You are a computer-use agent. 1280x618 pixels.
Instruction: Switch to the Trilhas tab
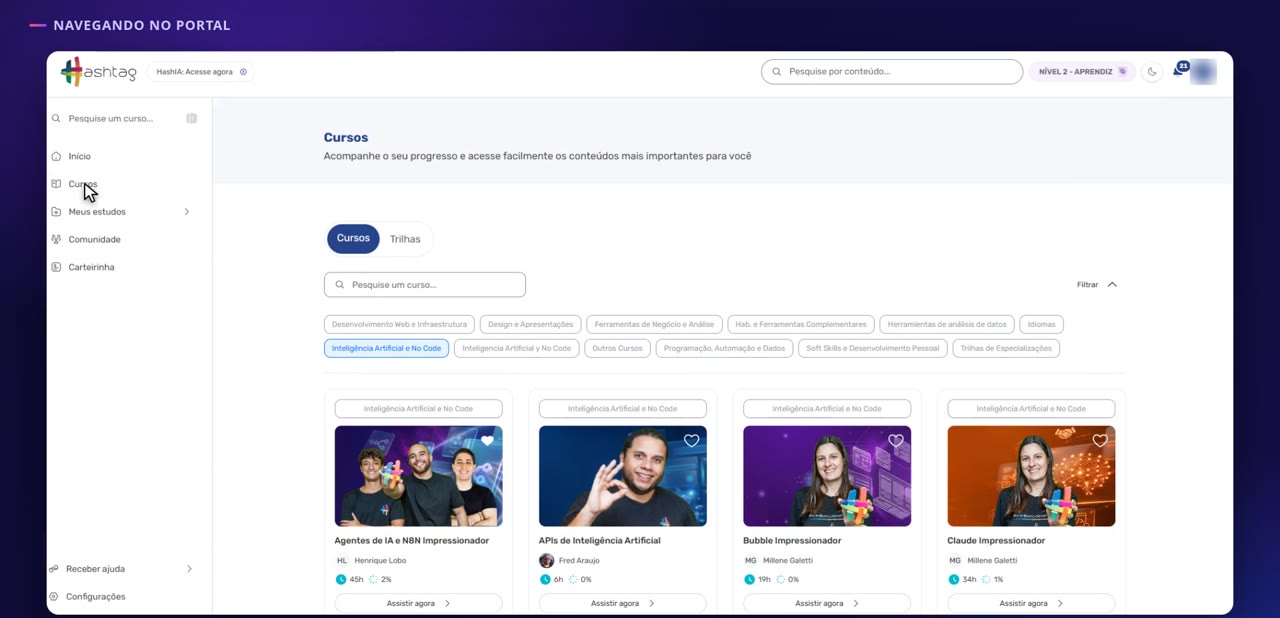[405, 239]
